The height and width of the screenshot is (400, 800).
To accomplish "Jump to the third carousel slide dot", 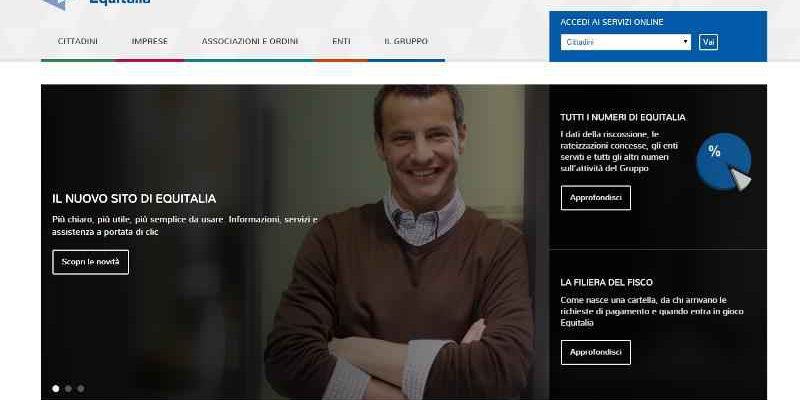I will [81, 389].
